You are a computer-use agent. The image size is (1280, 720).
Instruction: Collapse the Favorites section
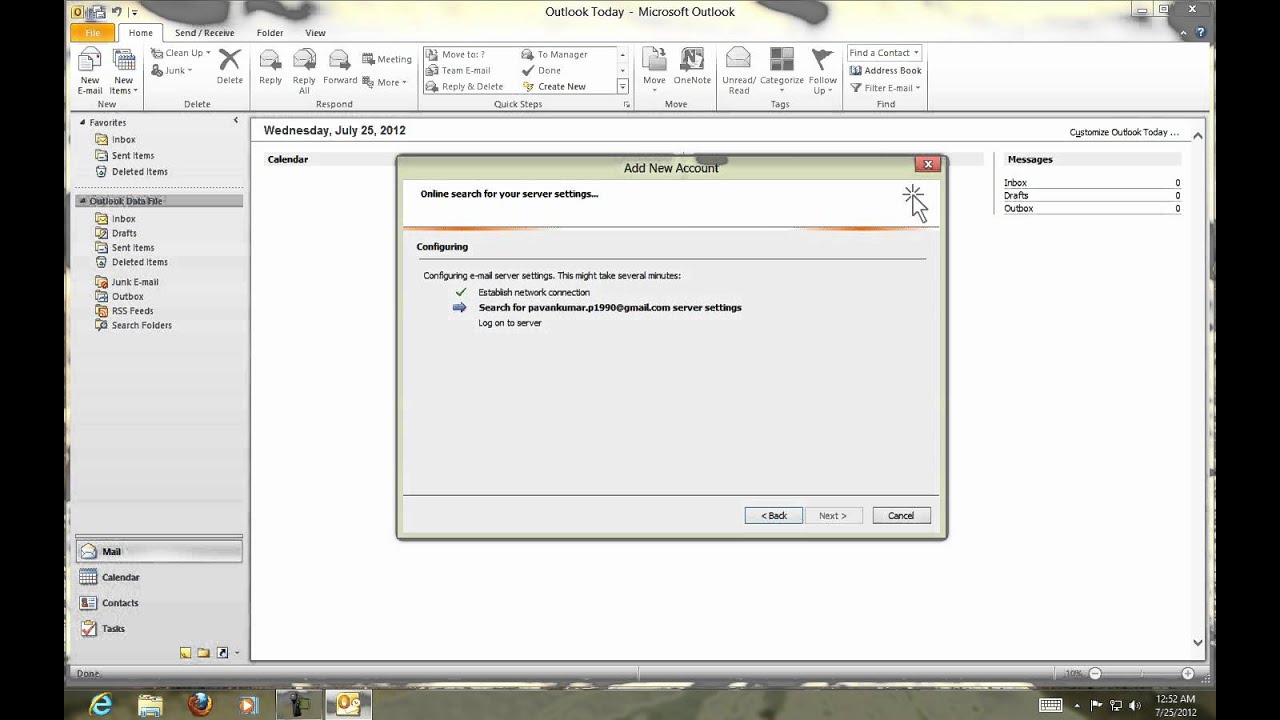coord(84,123)
